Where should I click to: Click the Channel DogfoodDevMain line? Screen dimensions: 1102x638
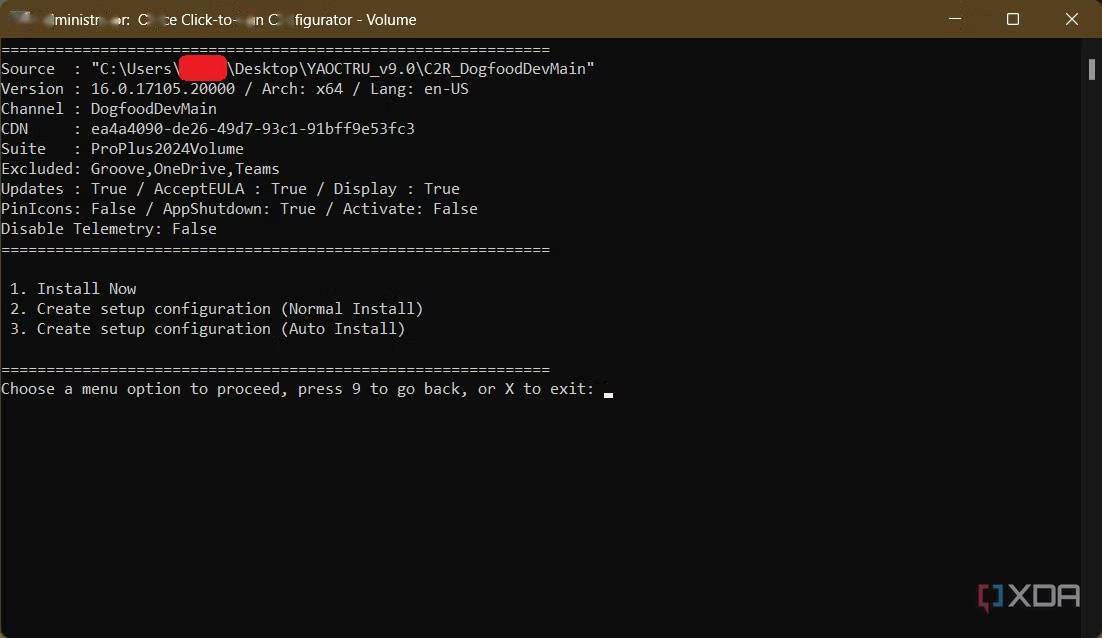(109, 109)
